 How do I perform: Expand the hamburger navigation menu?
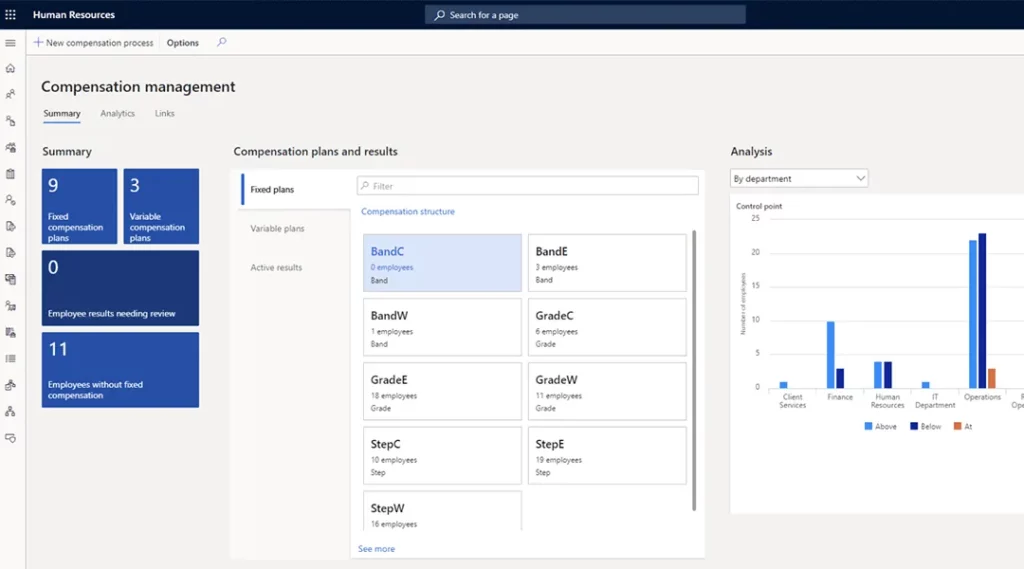pos(10,43)
